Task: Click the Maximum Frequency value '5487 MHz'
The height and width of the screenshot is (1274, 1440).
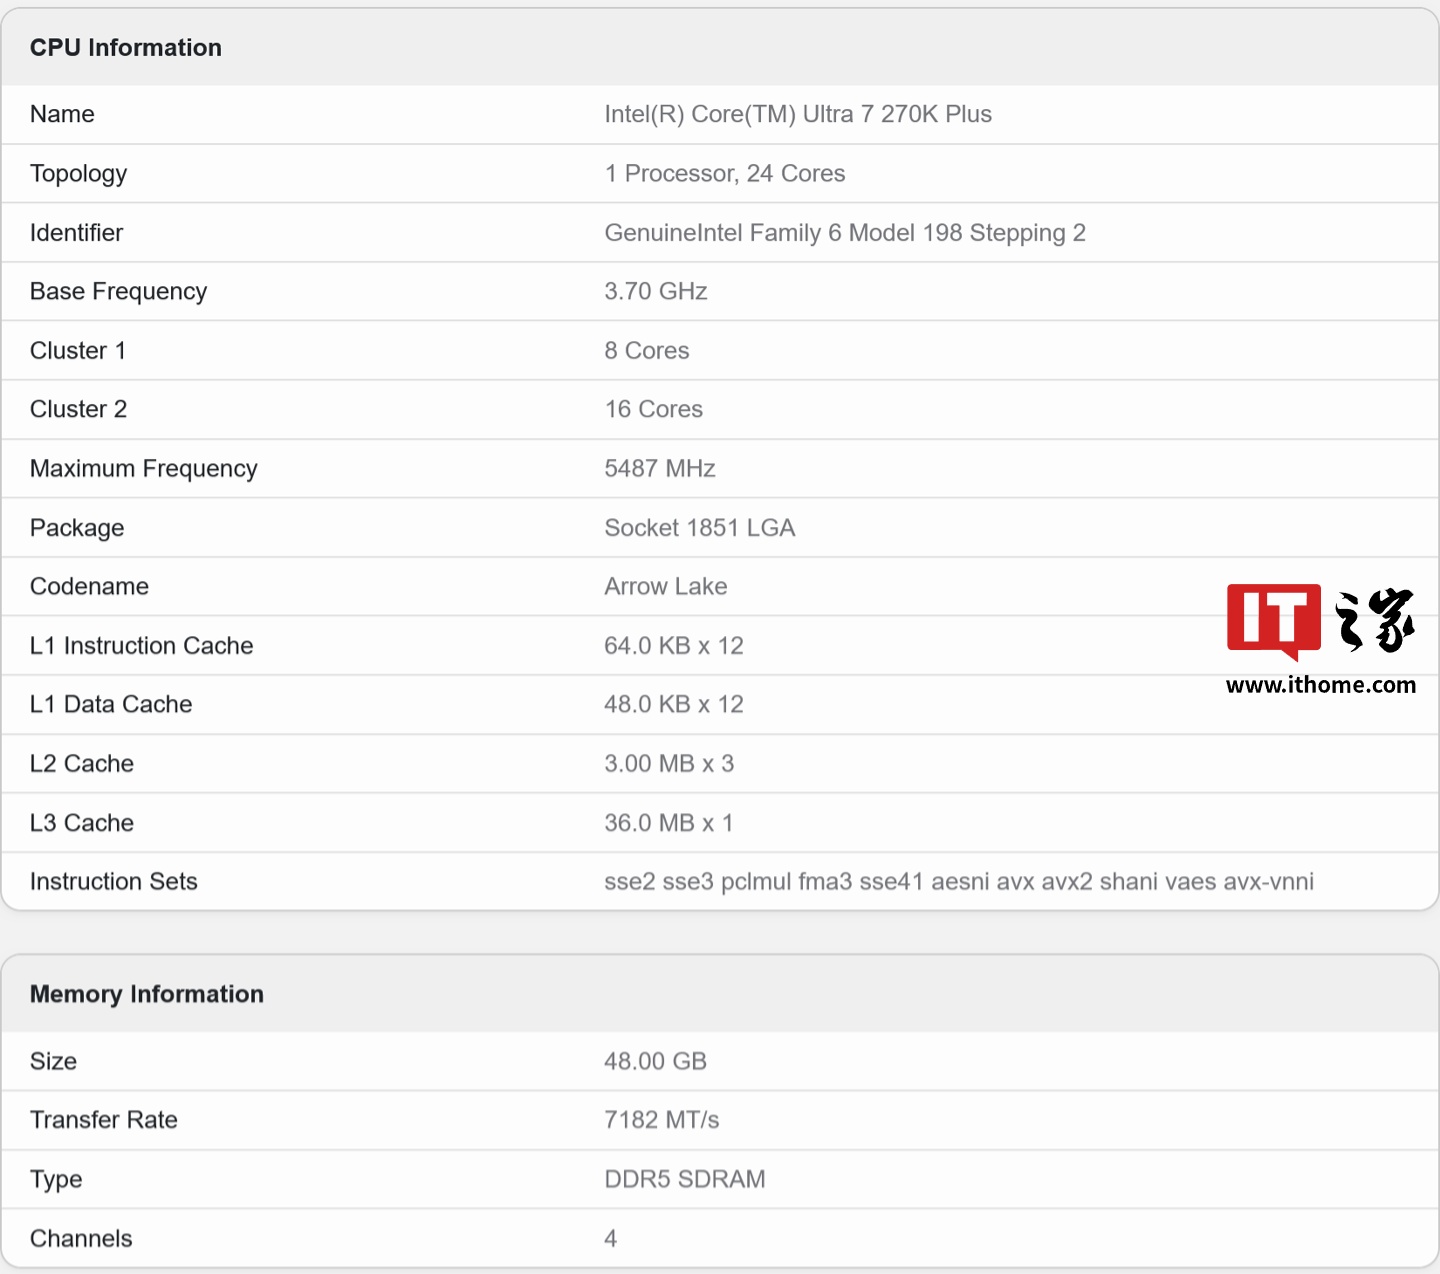Action: coord(660,468)
